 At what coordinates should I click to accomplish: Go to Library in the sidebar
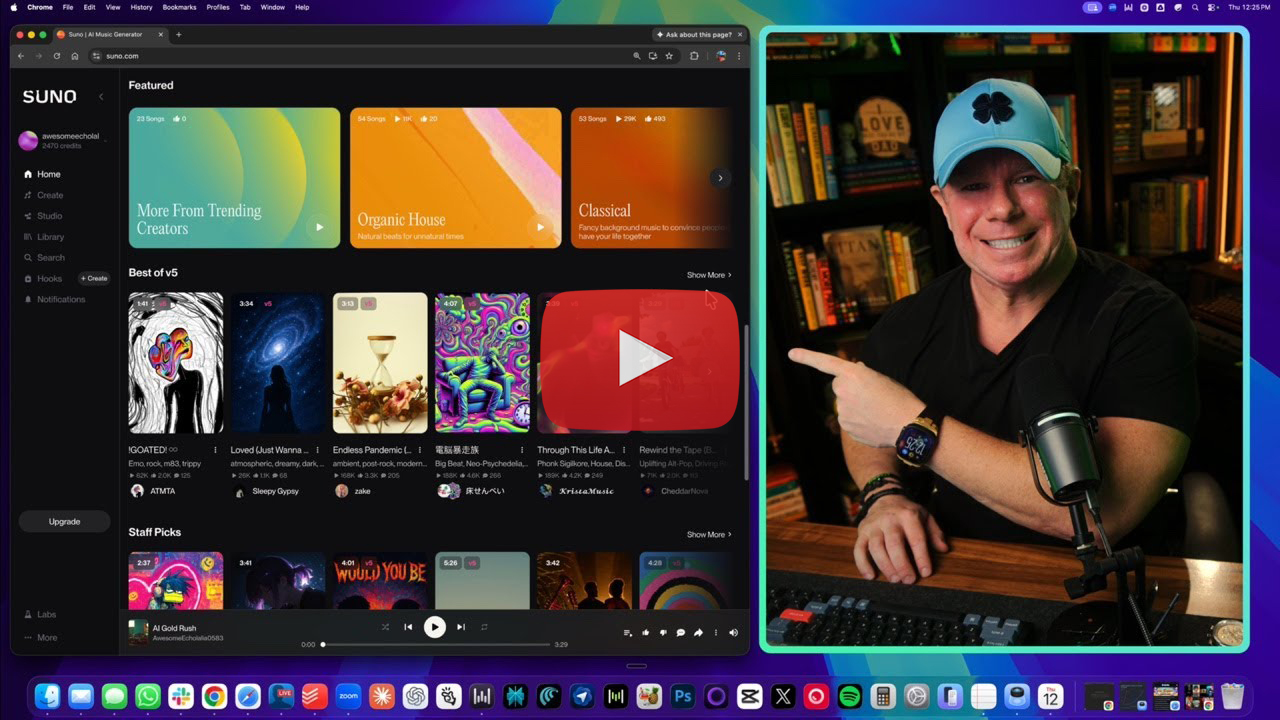pos(50,237)
